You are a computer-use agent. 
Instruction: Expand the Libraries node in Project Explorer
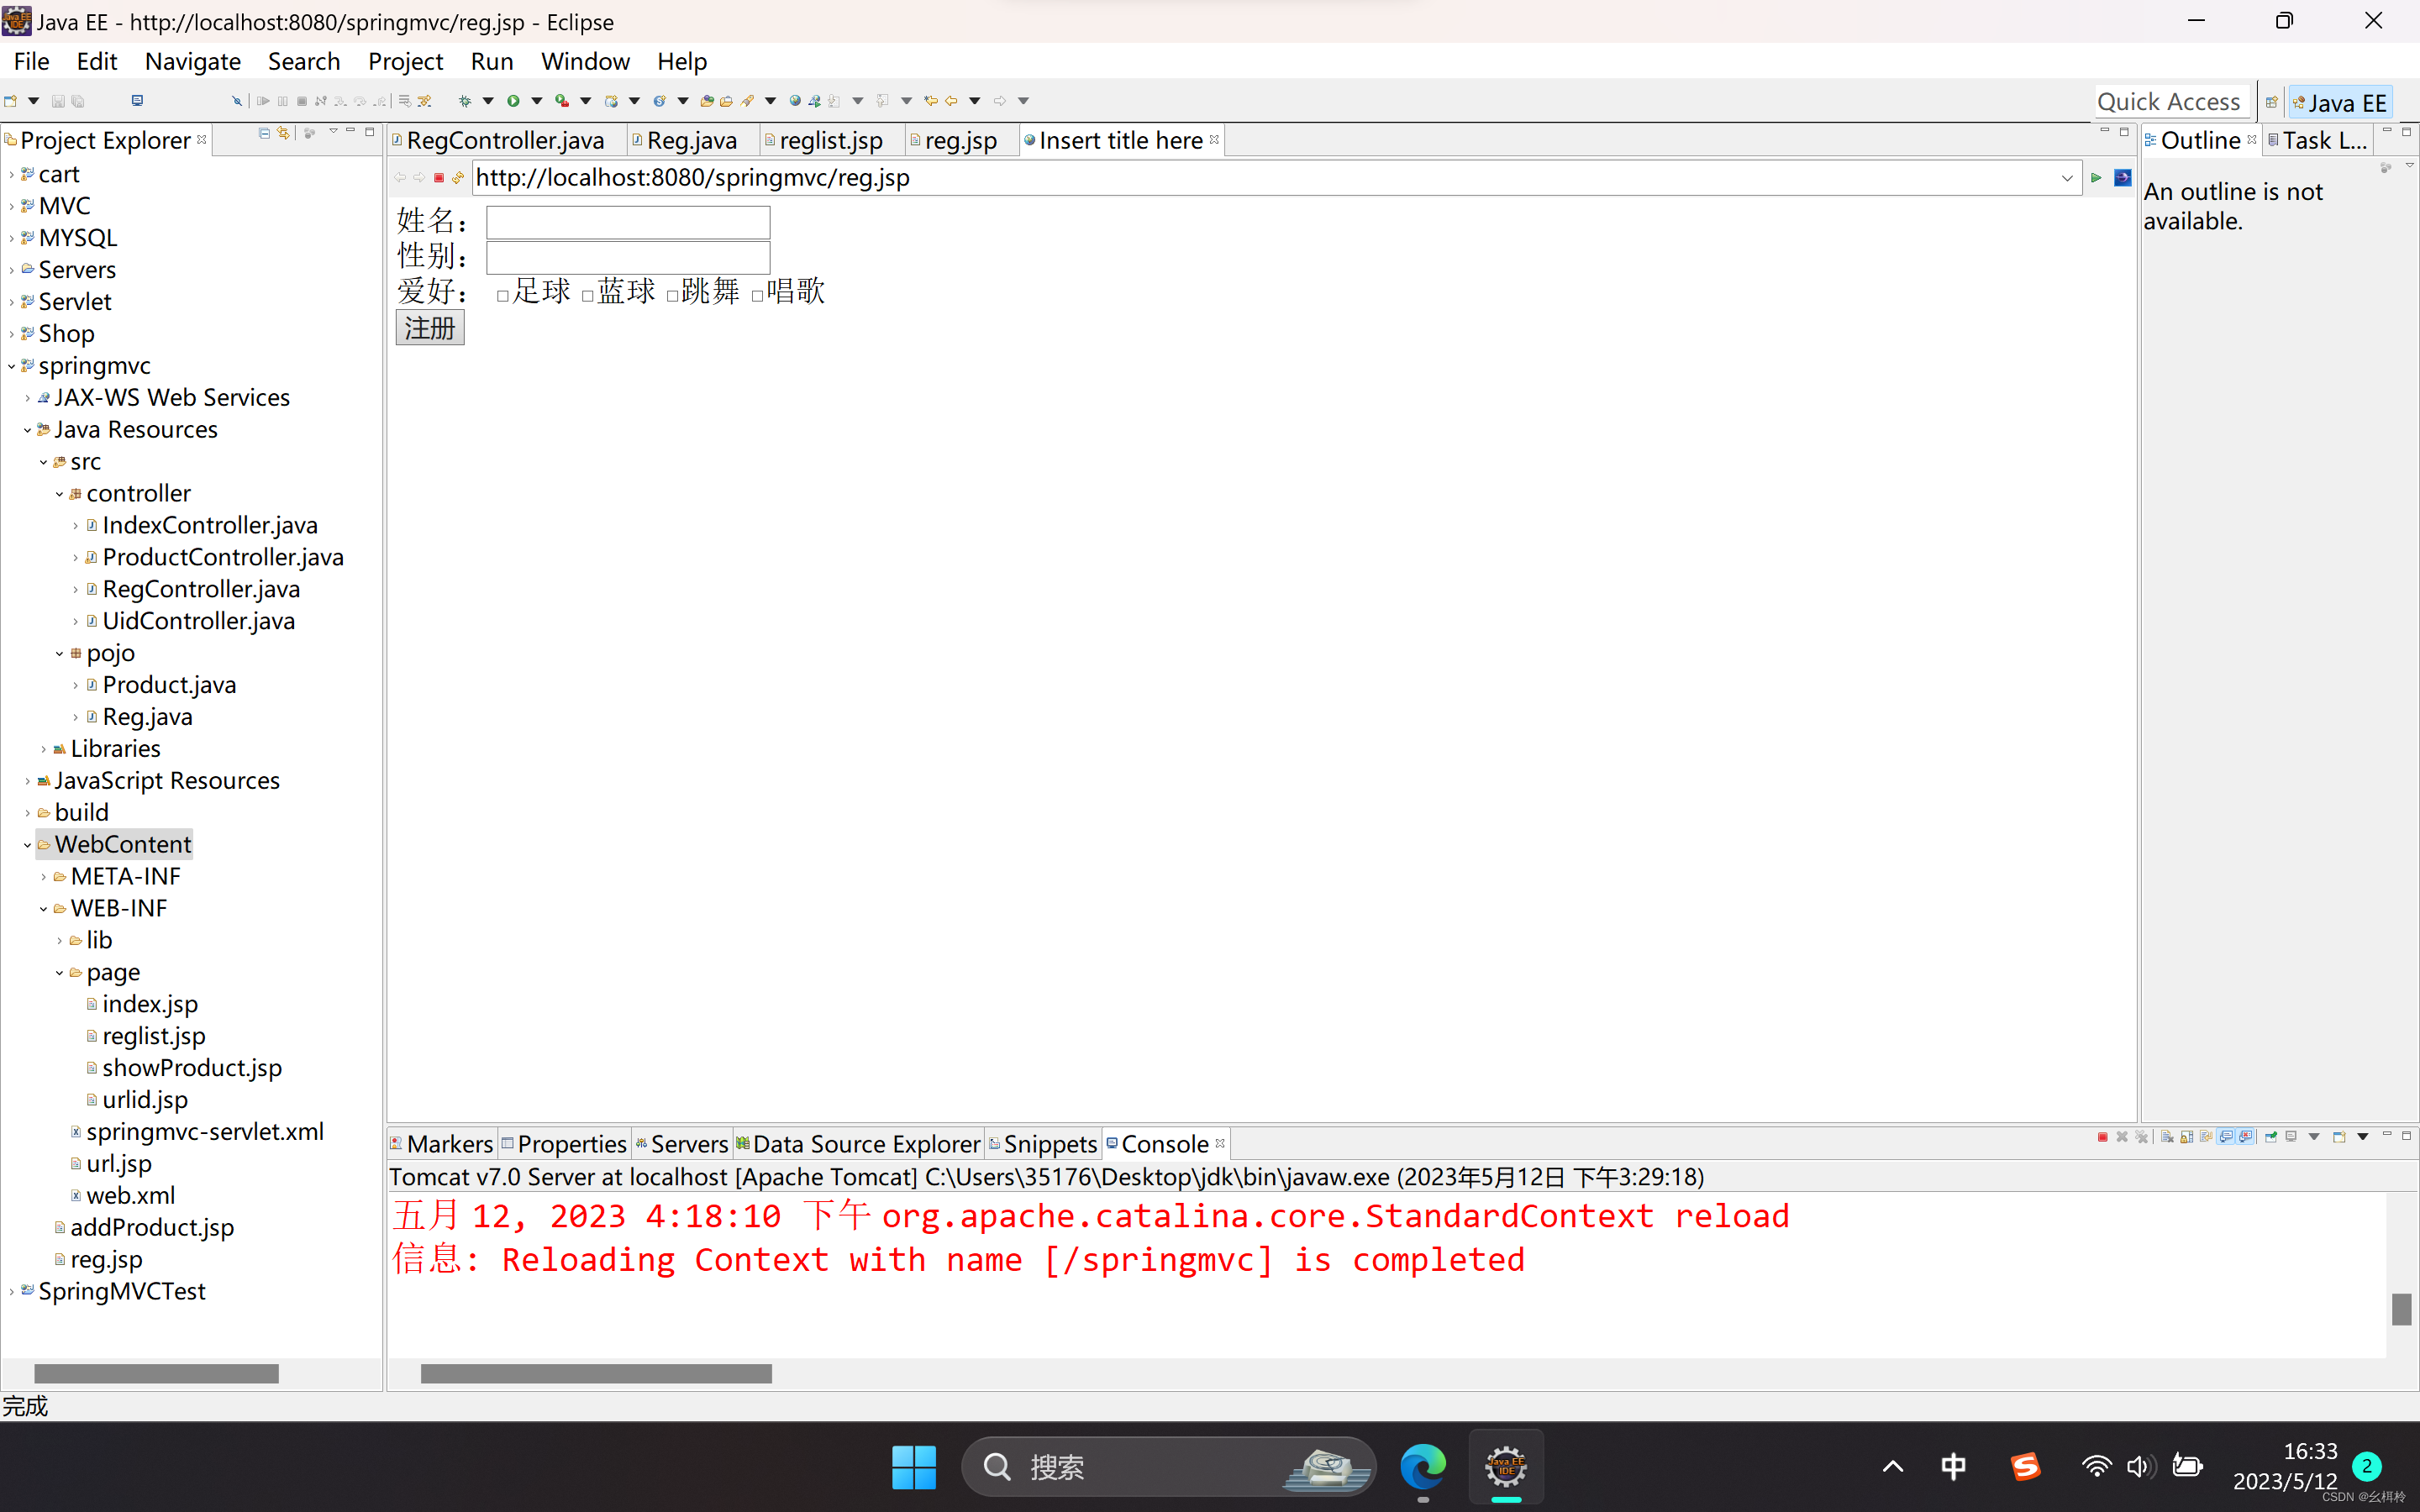(x=43, y=749)
